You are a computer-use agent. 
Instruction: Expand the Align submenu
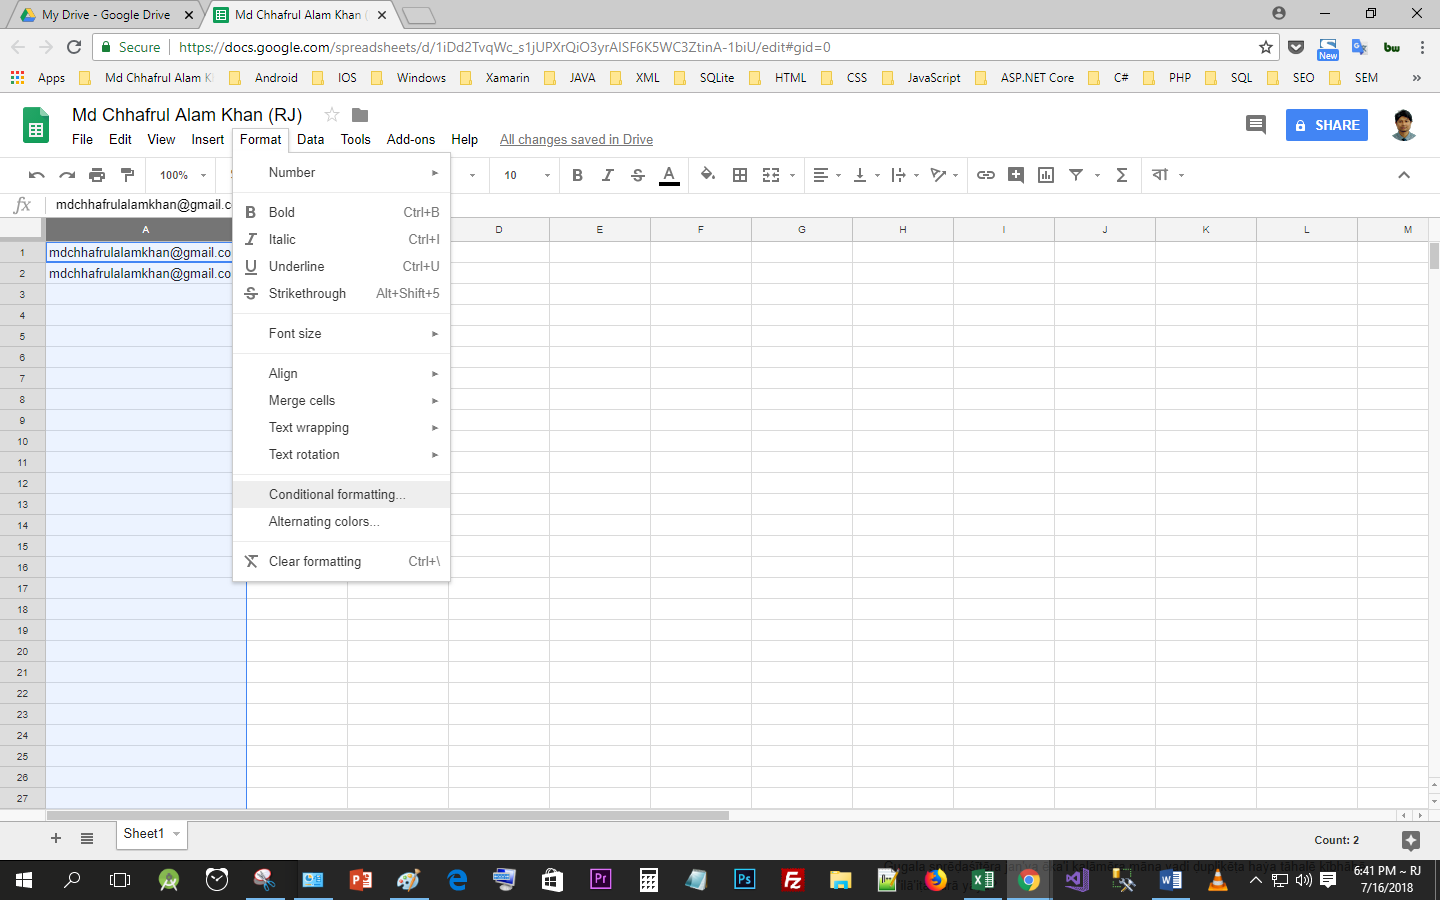[x=341, y=374]
